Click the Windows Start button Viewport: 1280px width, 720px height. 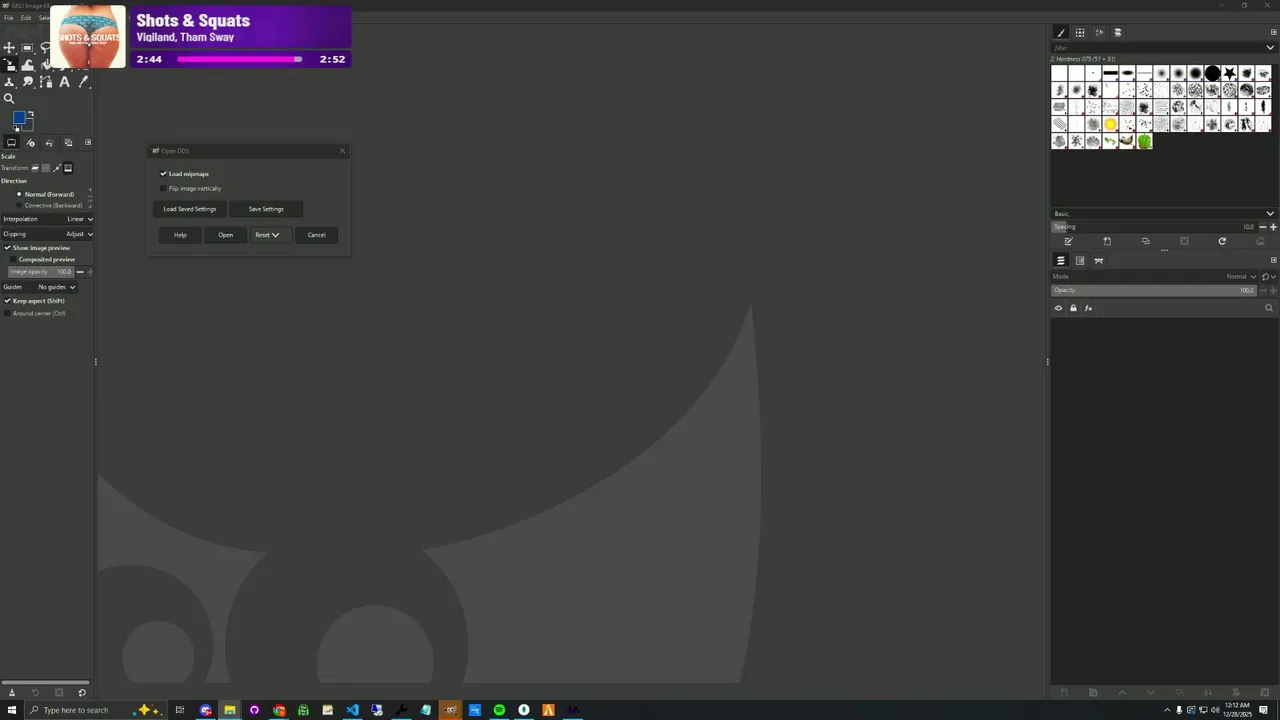pyautogui.click(x=12, y=710)
